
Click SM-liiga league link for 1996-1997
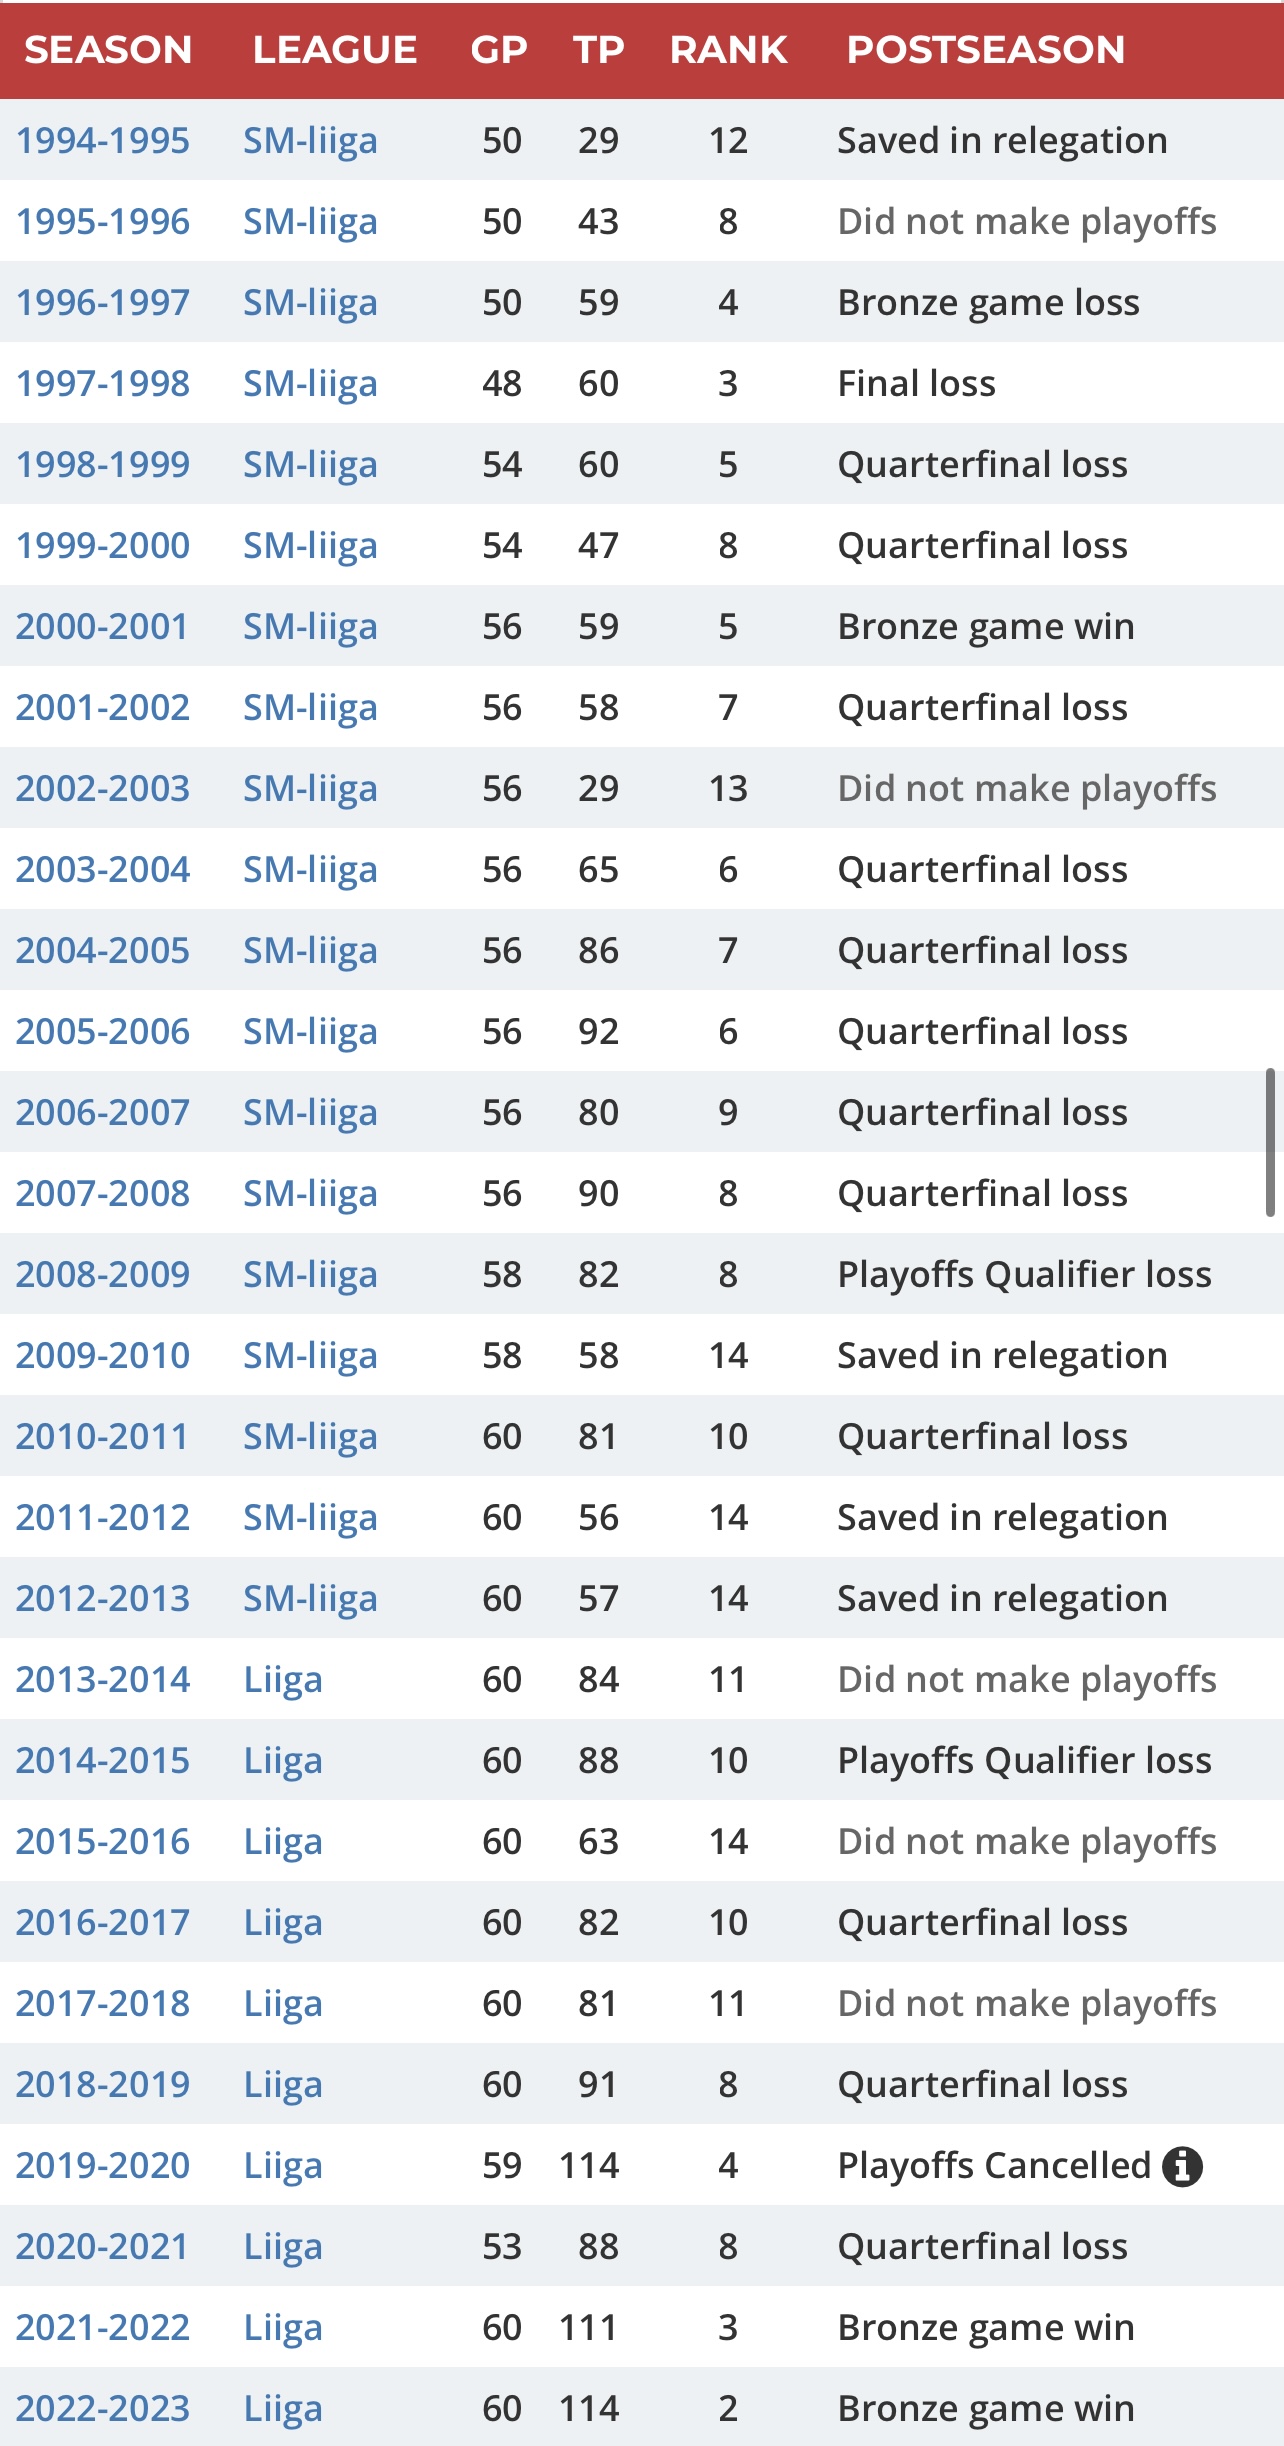pos(310,303)
